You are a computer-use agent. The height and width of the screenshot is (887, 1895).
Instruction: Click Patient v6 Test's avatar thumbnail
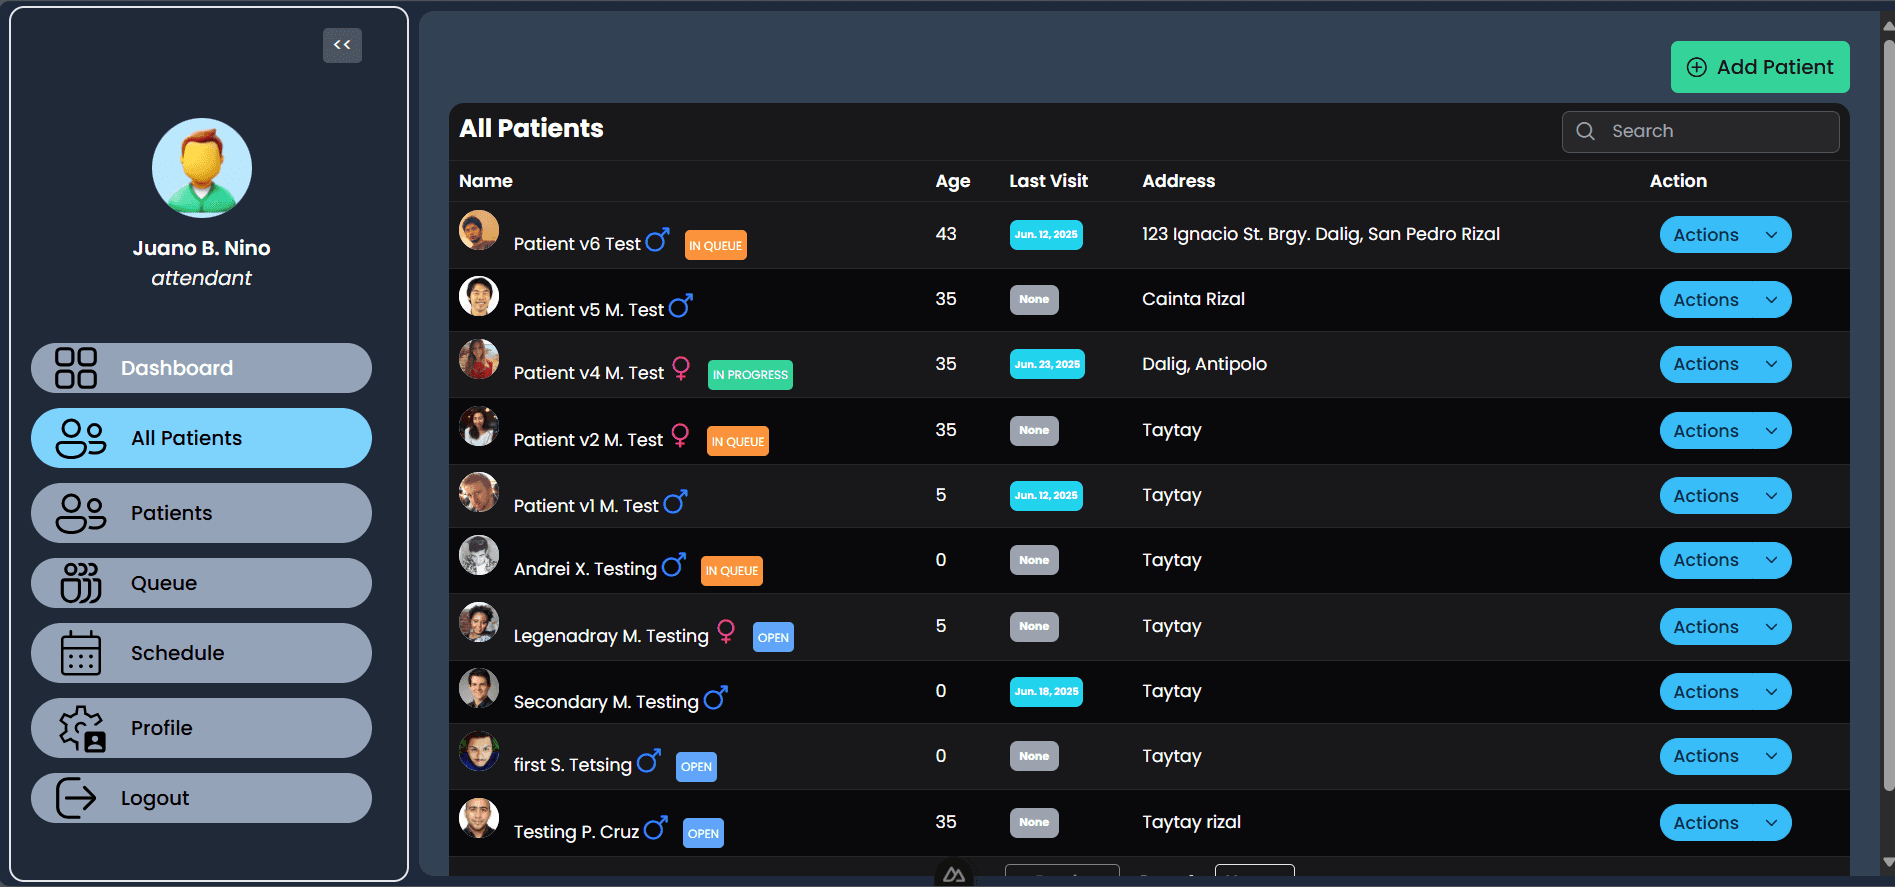pyautogui.click(x=479, y=230)
